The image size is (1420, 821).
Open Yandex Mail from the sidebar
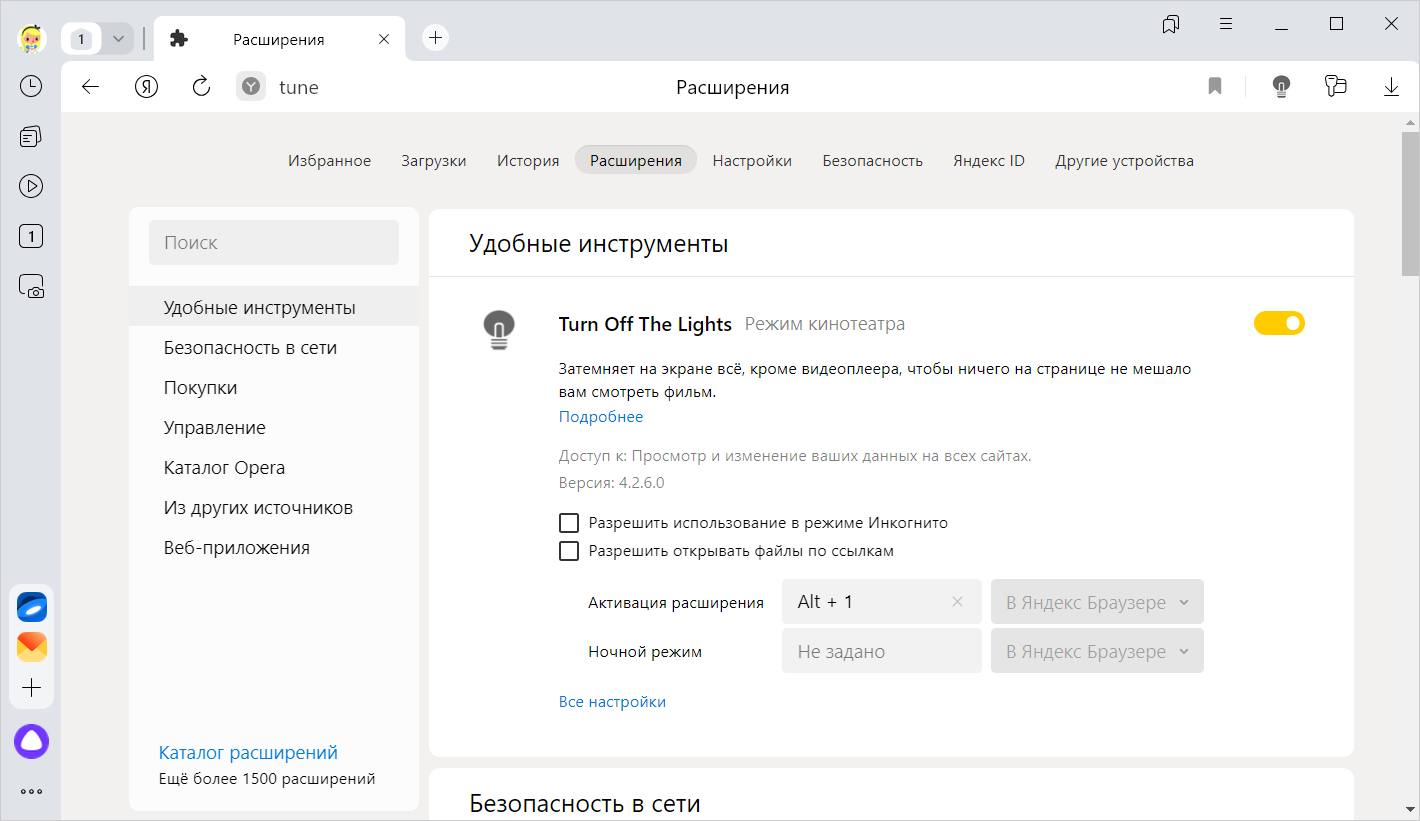pyautogui.click(x=32, y=647)
